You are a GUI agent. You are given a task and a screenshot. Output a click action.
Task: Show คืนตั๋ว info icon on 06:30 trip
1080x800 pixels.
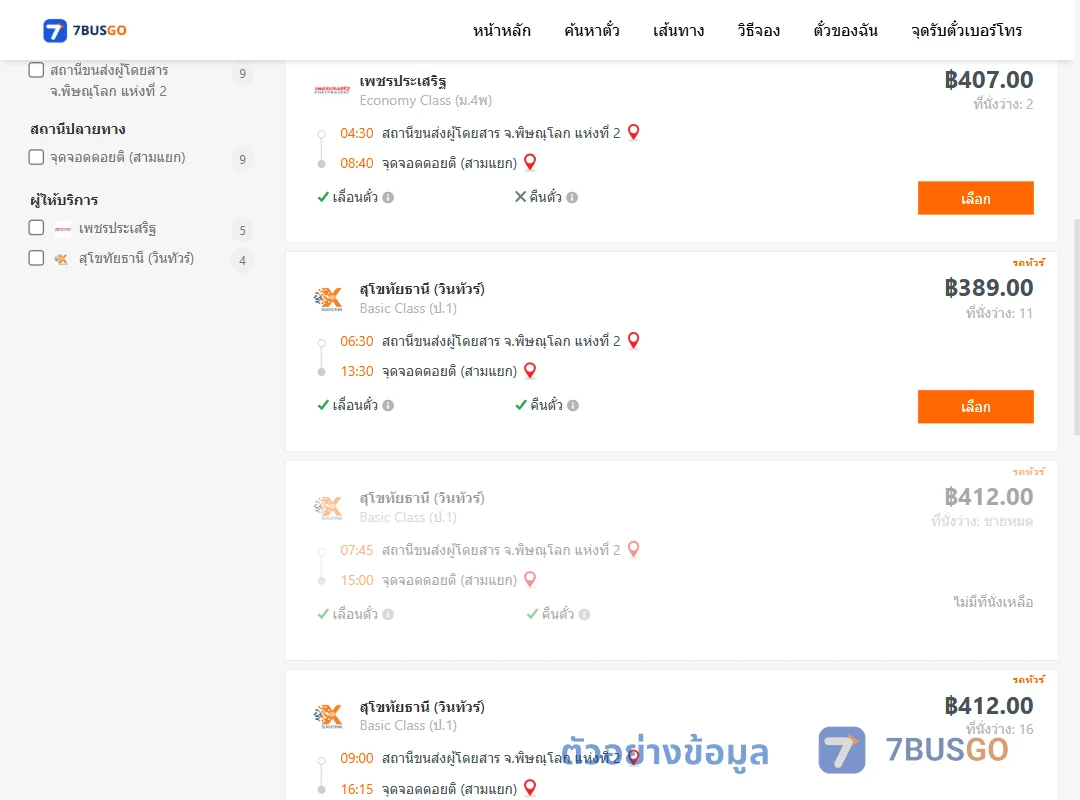click(573, 406)
